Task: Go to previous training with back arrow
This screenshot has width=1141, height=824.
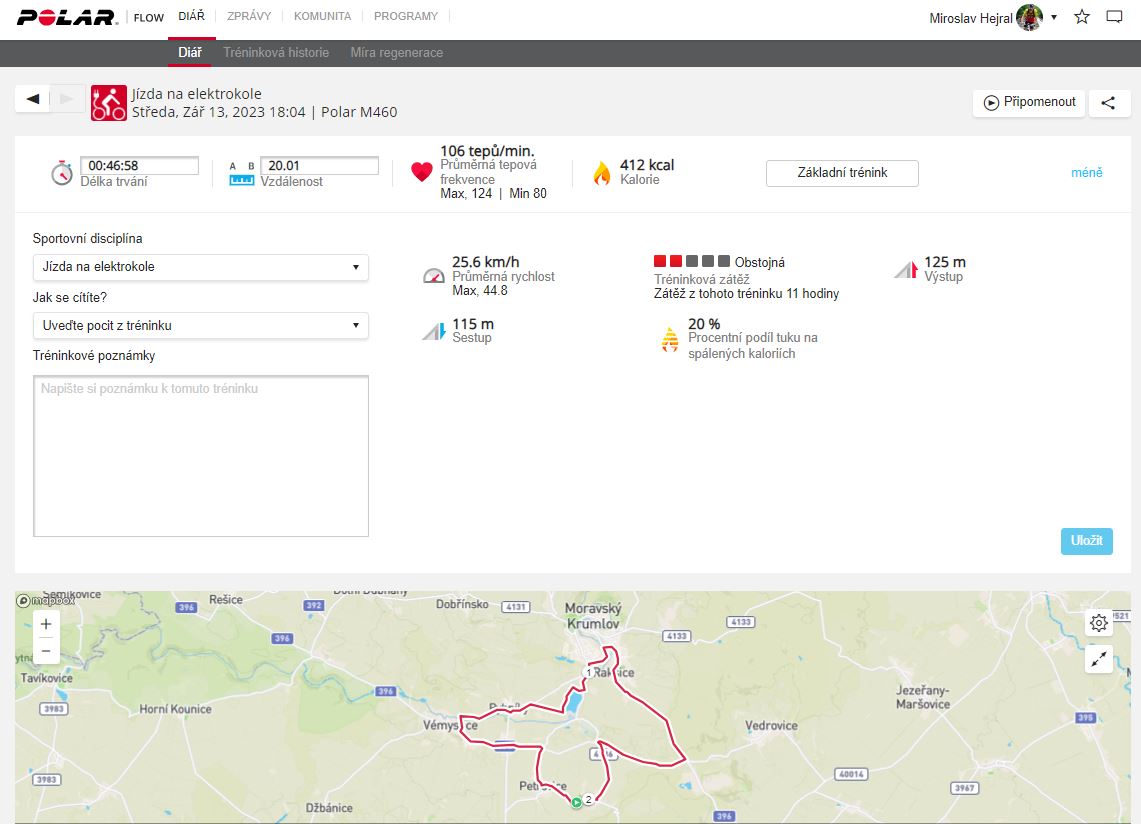Action: [33, 99]
